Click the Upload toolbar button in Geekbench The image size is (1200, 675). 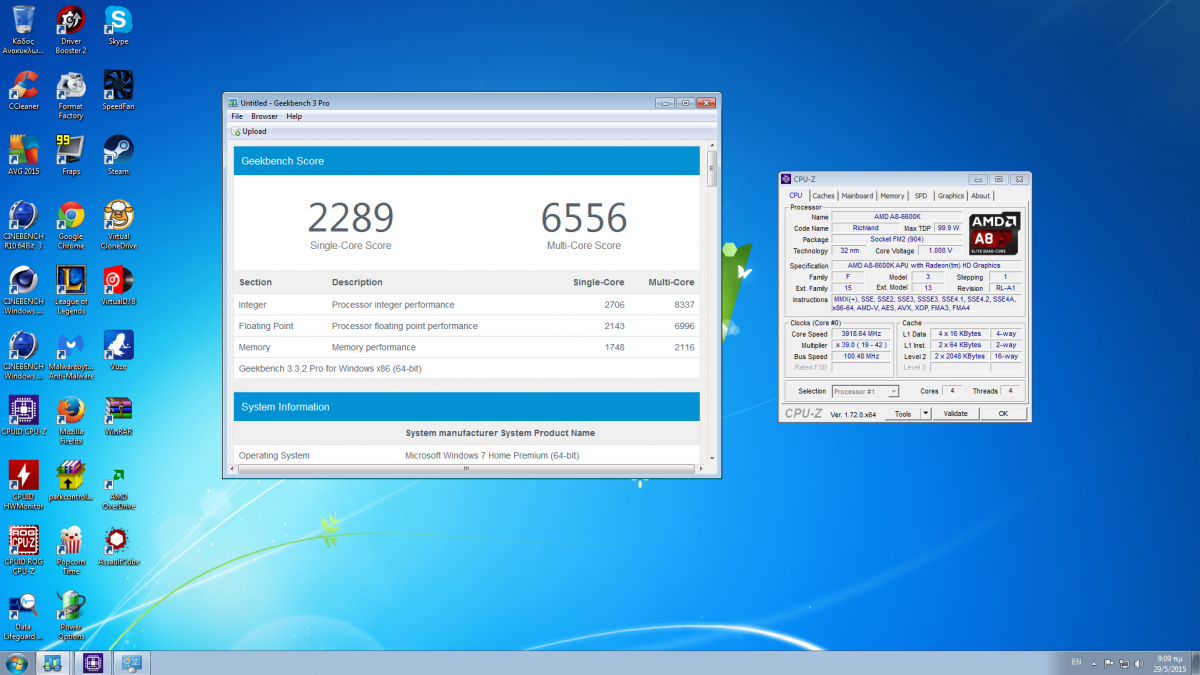tap(249, 131)
